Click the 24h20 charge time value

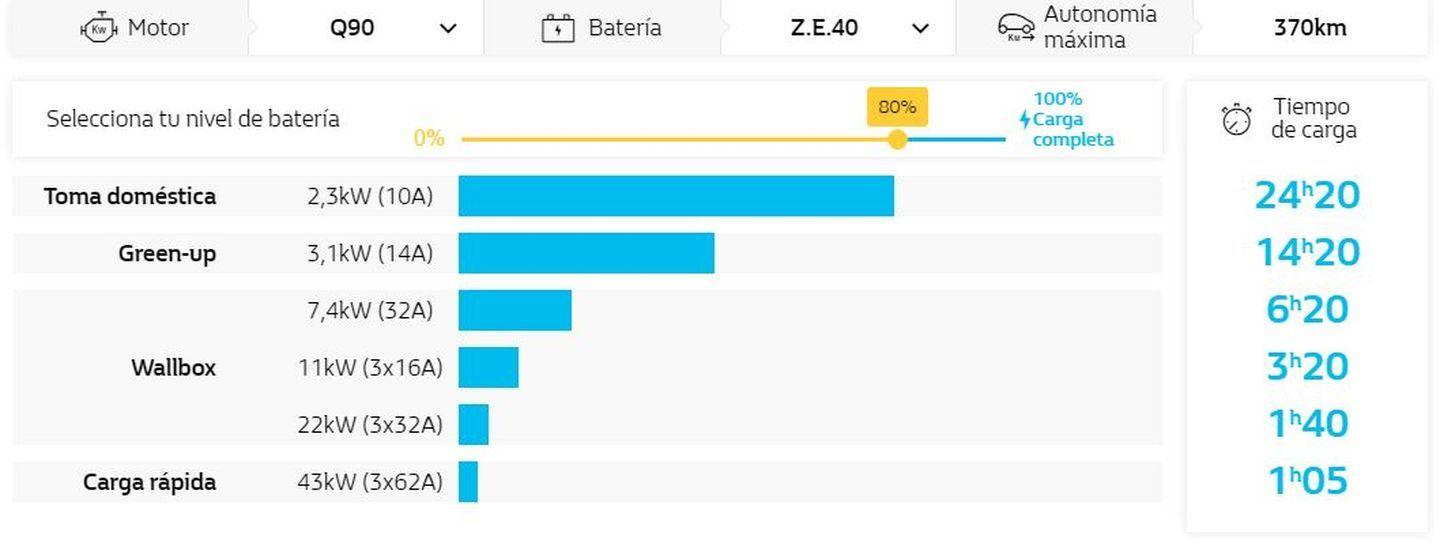point(1307,196)
